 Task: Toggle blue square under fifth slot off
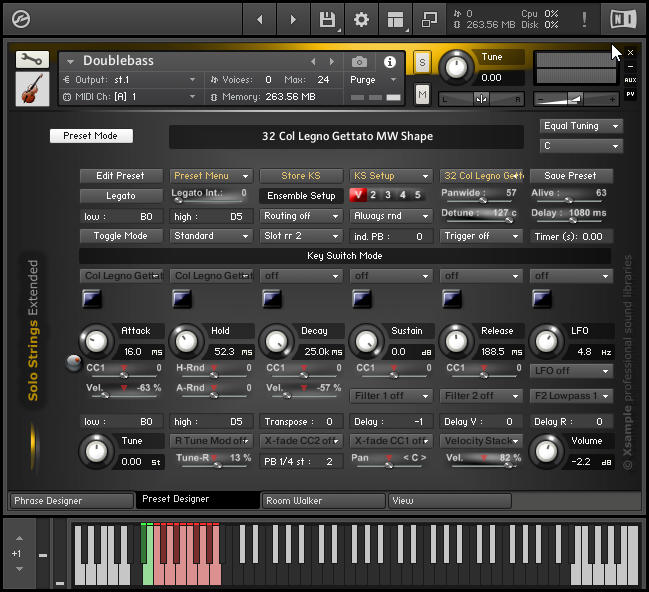[452, 299]
